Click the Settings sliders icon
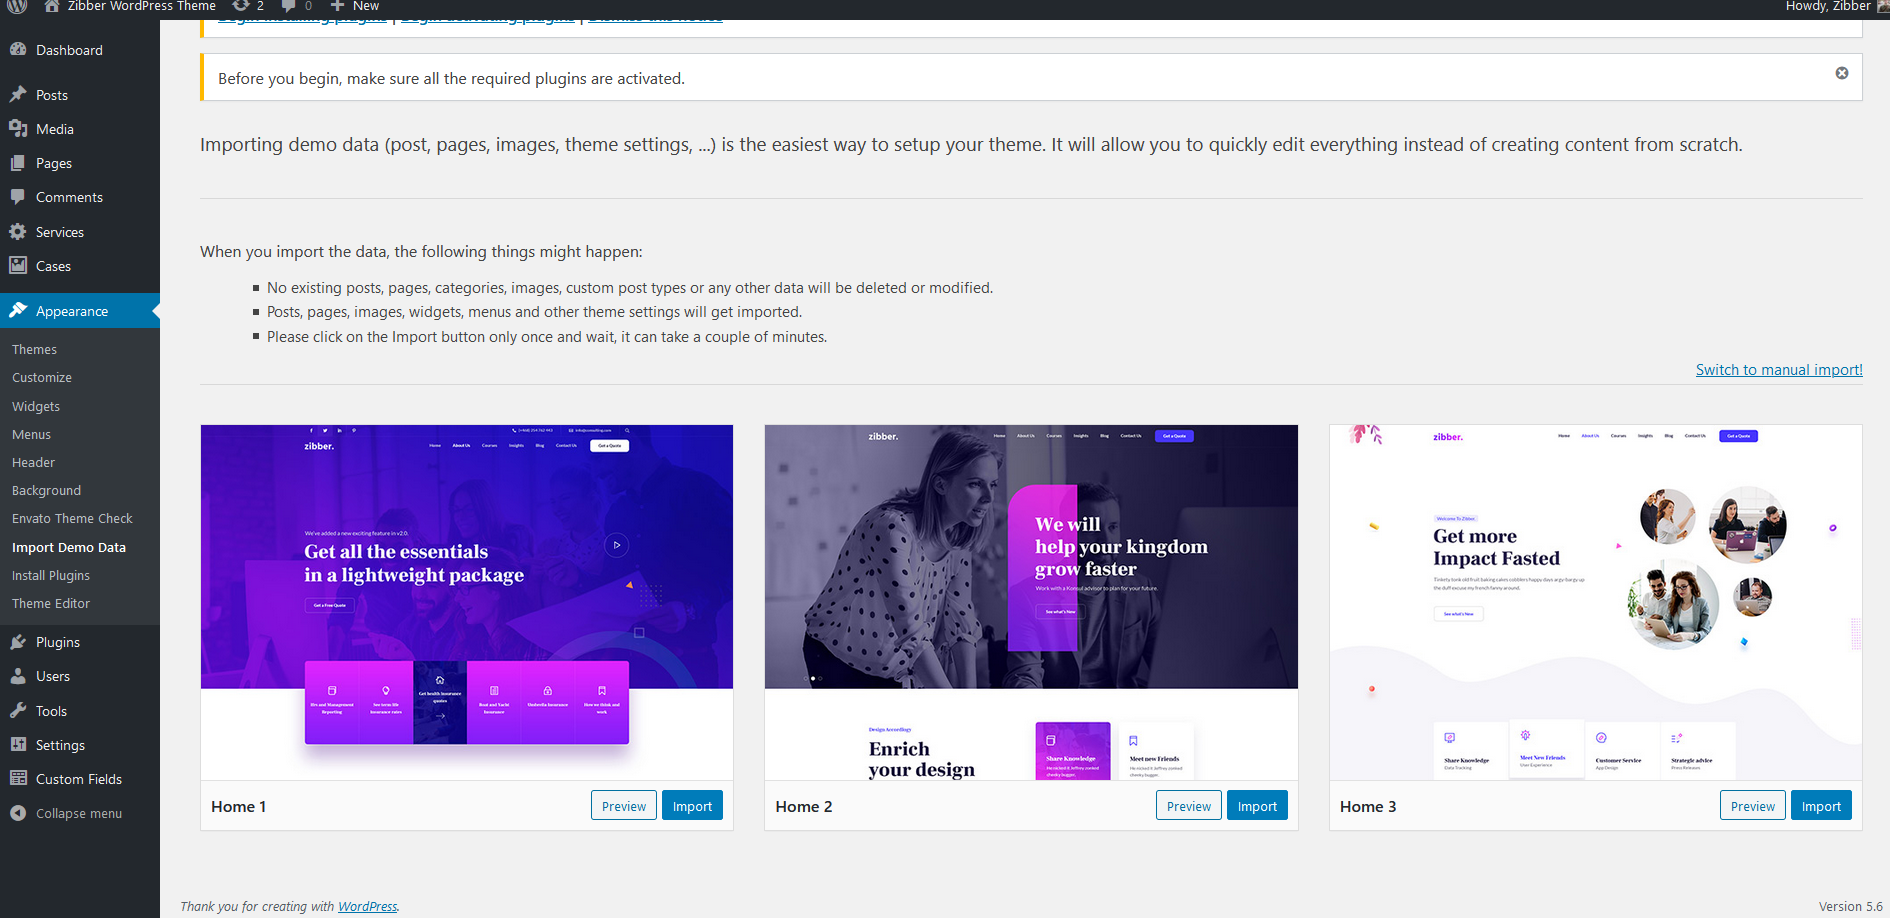 18,744
